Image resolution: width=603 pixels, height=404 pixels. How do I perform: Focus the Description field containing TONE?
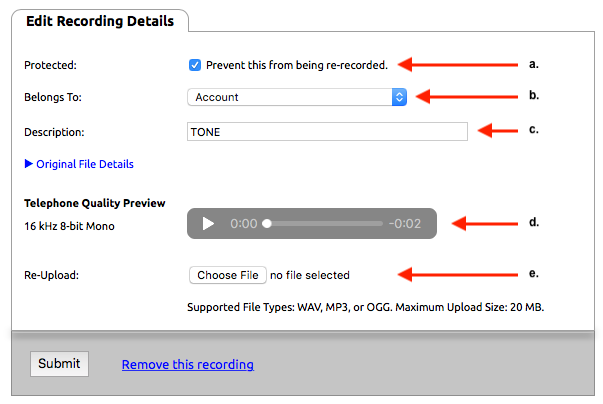327,131
